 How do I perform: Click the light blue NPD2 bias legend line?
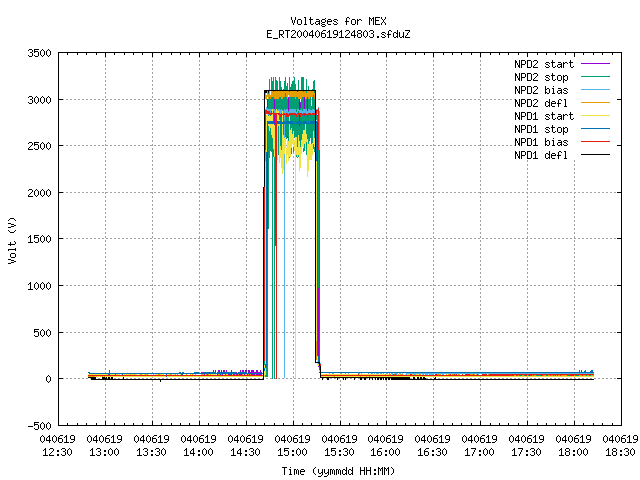595,90
